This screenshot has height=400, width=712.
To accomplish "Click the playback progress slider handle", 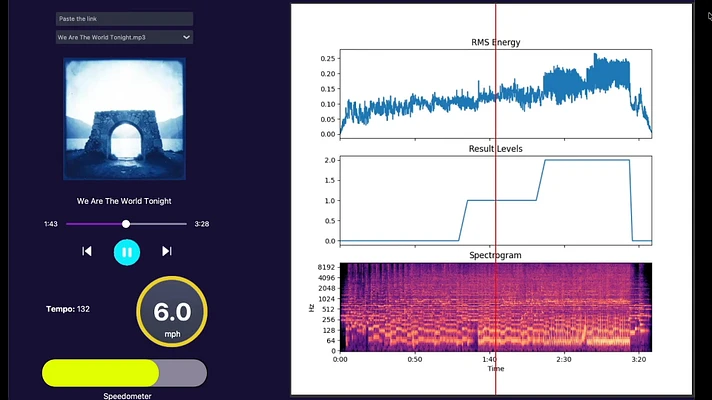I will coord(126,224).
